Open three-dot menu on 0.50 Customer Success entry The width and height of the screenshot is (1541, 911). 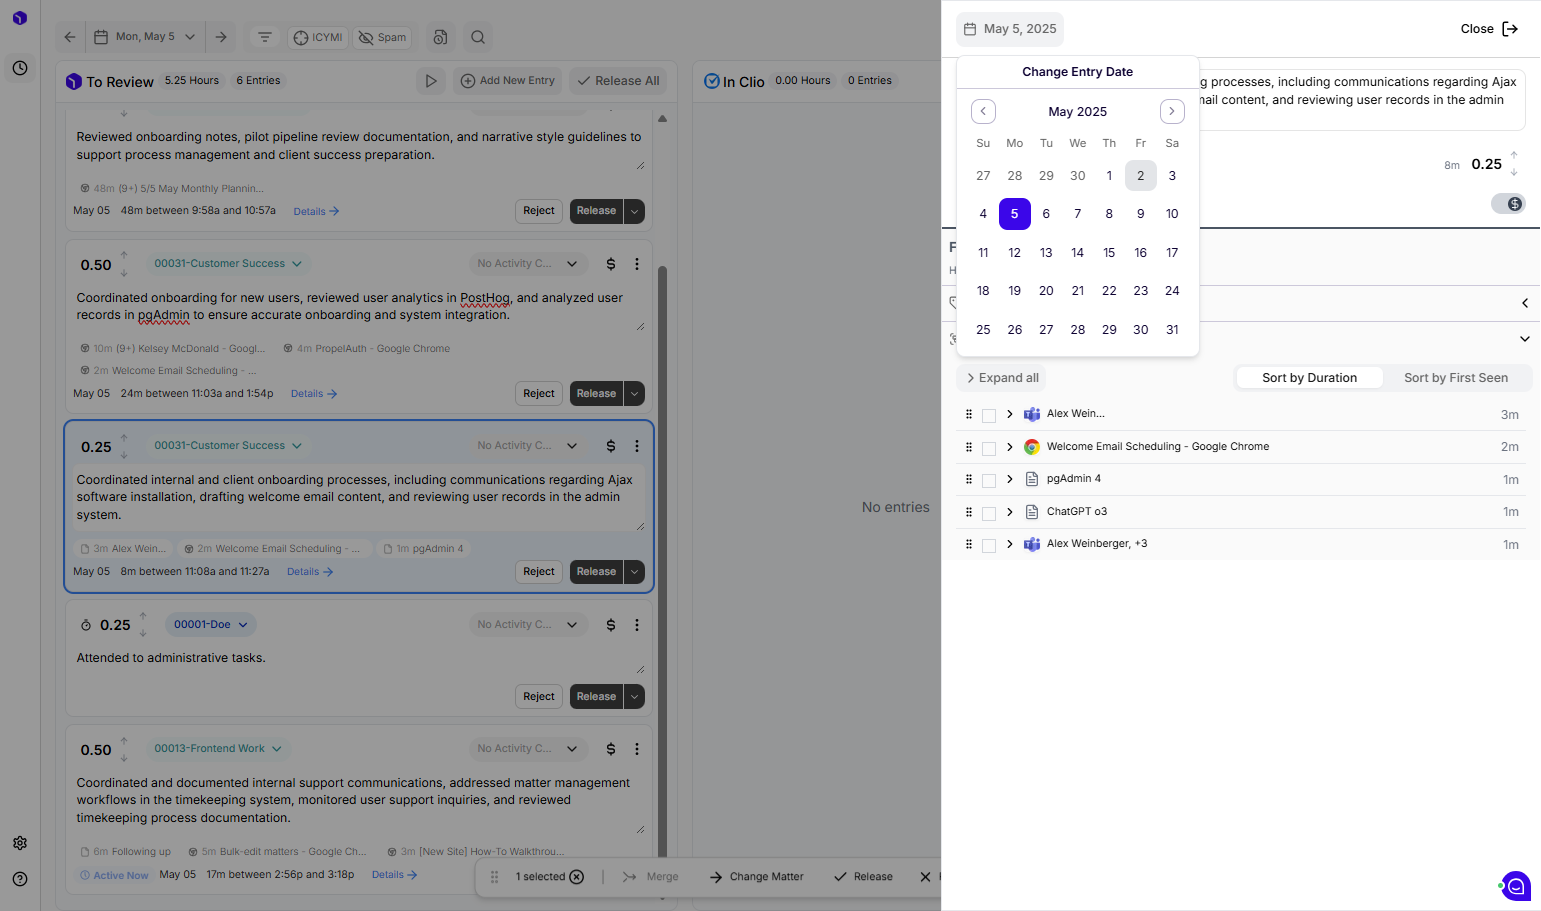(637, 264)
